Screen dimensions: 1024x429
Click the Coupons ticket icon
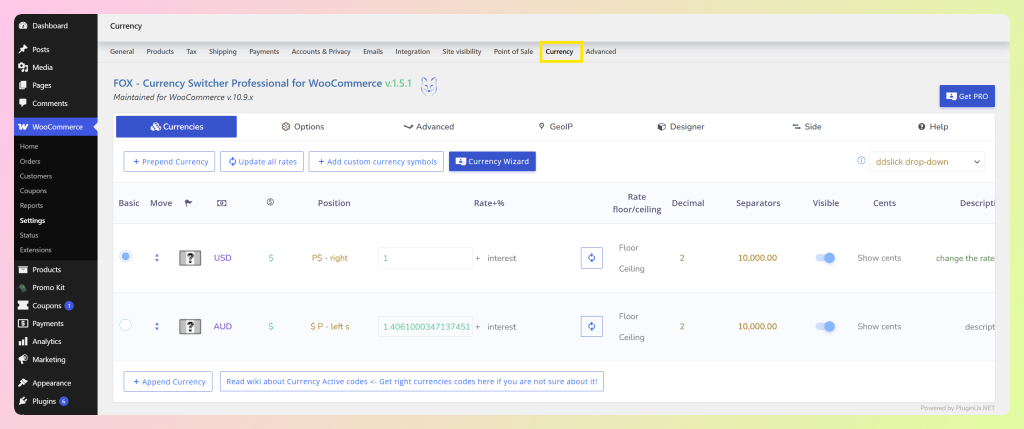tap(24, 306)
